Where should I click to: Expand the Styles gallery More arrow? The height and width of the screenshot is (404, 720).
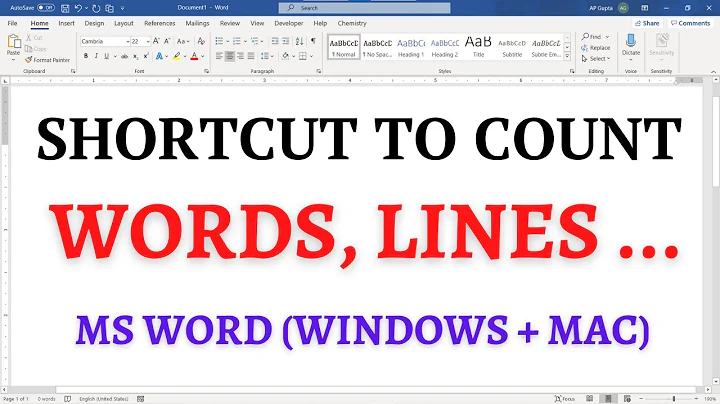coord(567,56)
